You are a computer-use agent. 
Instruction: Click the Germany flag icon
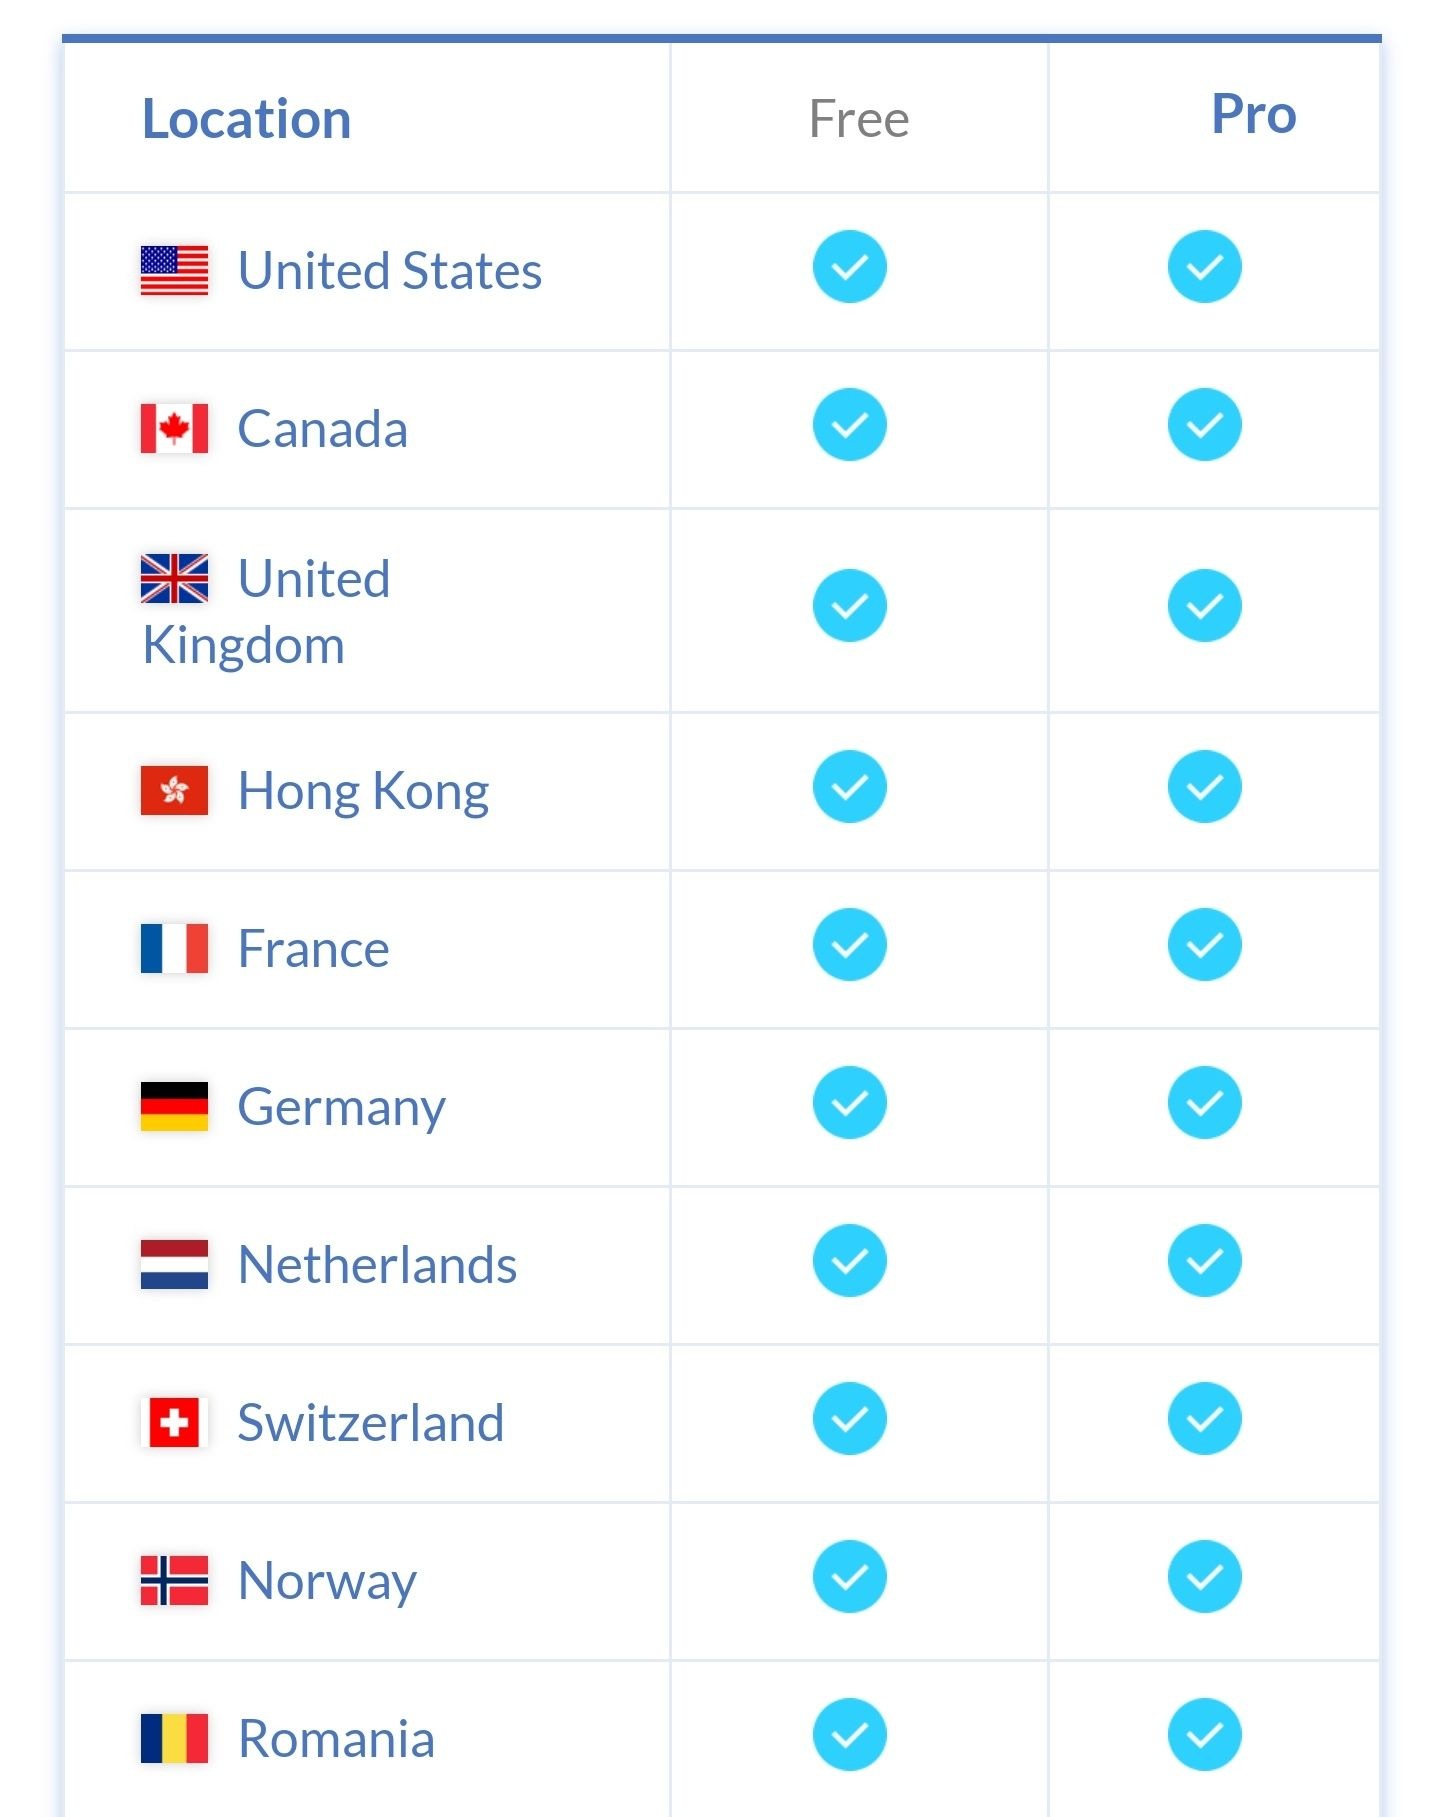[174, 1107]
